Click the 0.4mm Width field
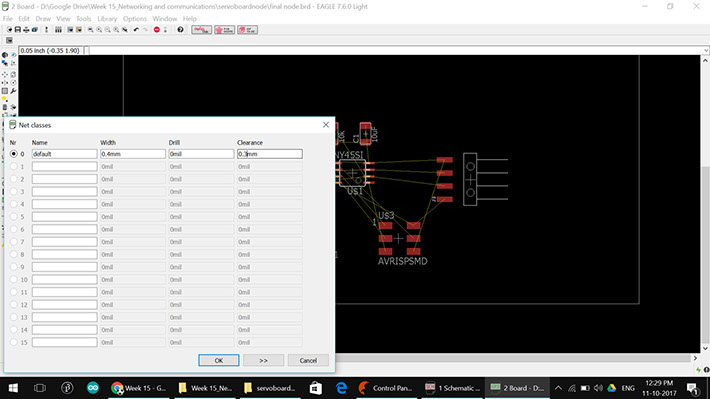The width and height of the screenshot is (710, 399). tap(133, 154)
